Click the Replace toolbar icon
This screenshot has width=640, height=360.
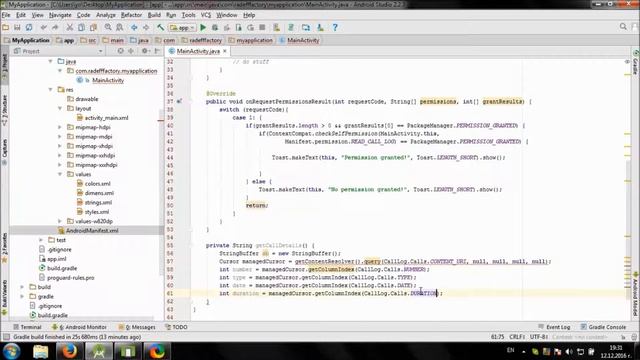click(120, 27)
